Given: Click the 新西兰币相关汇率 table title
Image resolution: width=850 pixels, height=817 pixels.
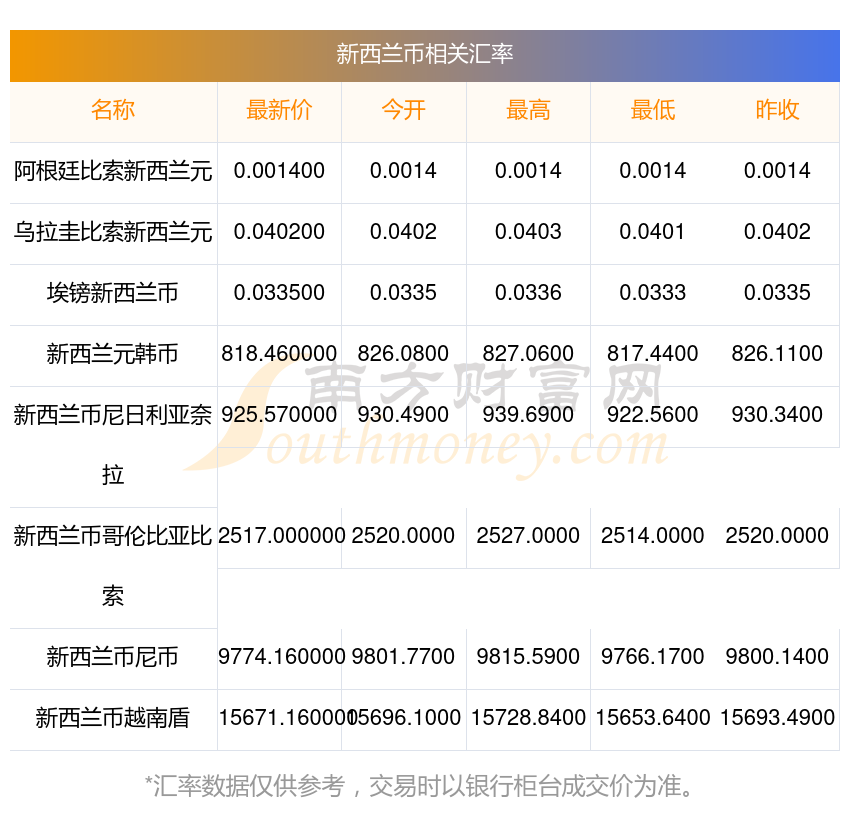Looking at the screenshot, I should click(424, 54).
